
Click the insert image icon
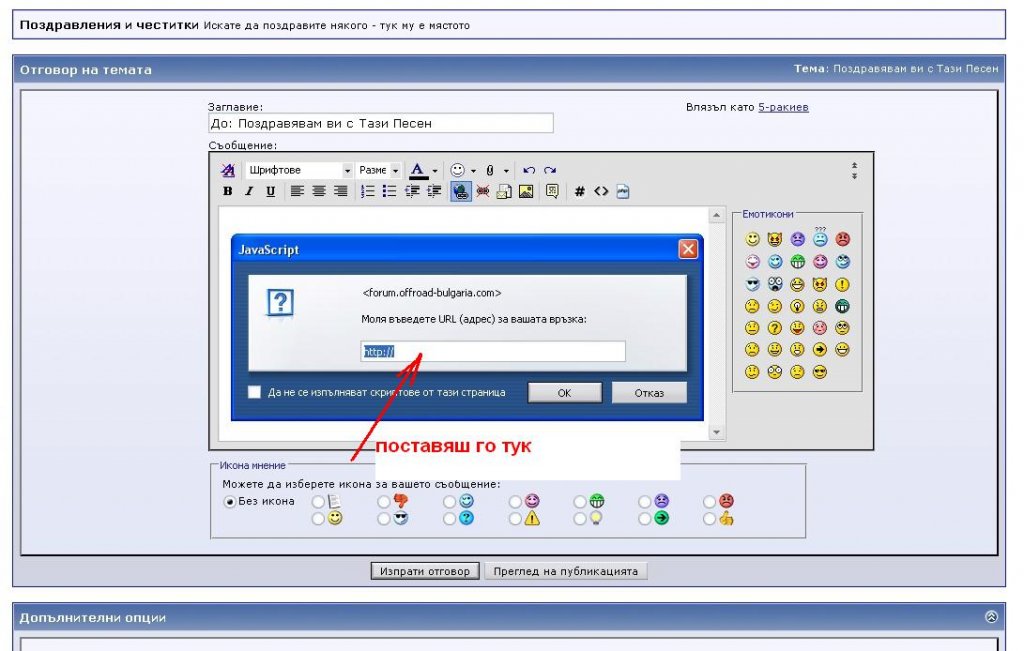[526, 191]
